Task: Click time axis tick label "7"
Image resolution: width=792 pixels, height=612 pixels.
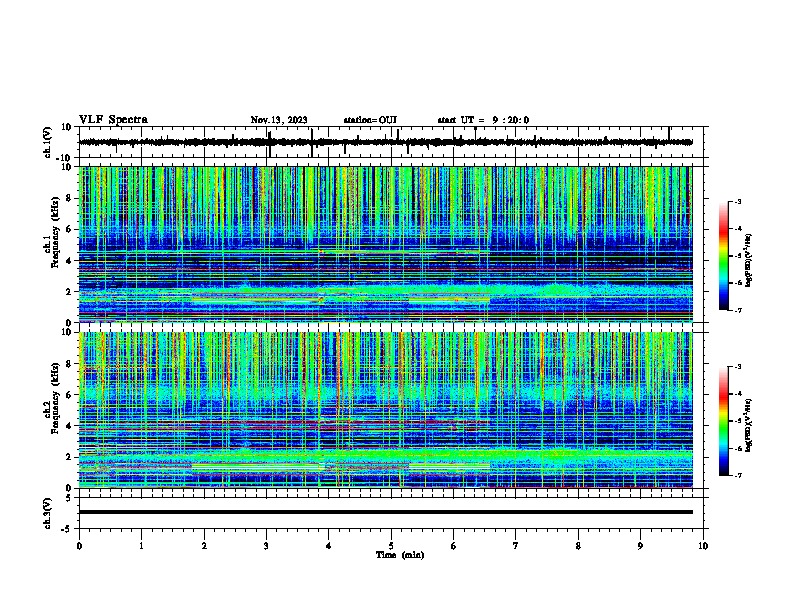Action: pyautogui.click(x=516, y=546)
